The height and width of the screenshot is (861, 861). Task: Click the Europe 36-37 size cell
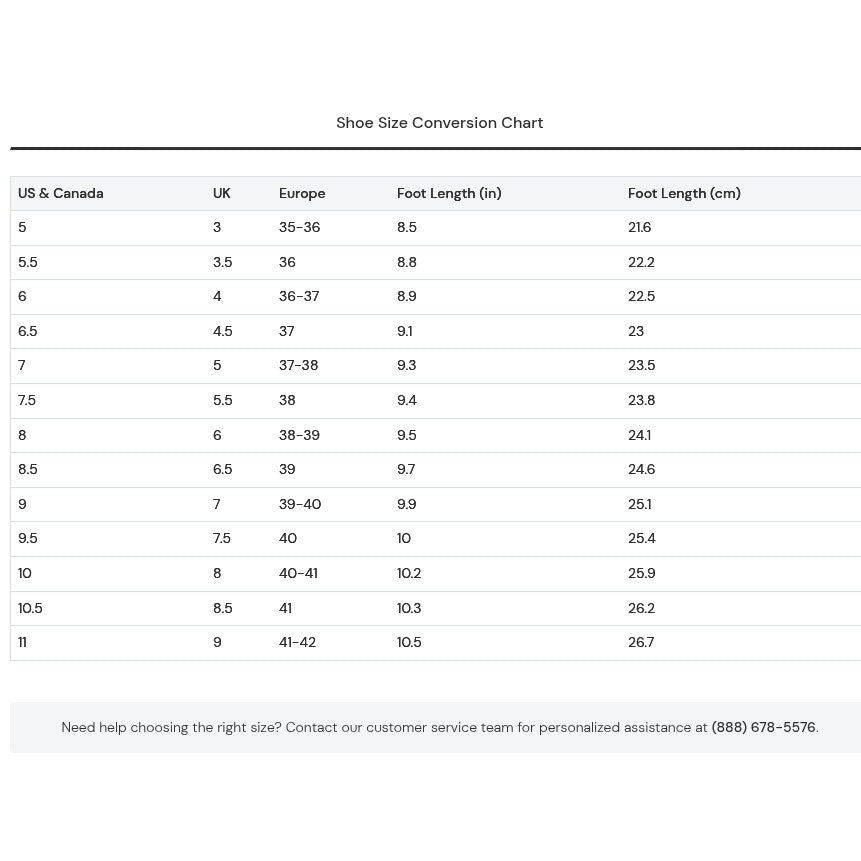click(299, 297)
